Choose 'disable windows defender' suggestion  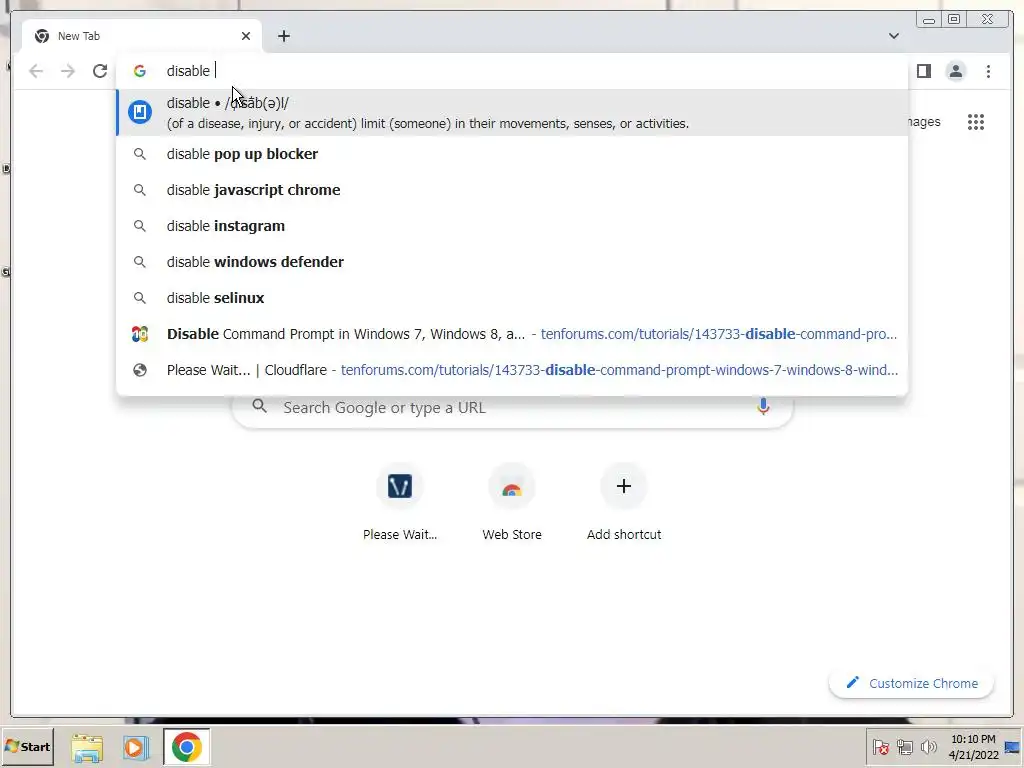point(512,262)
